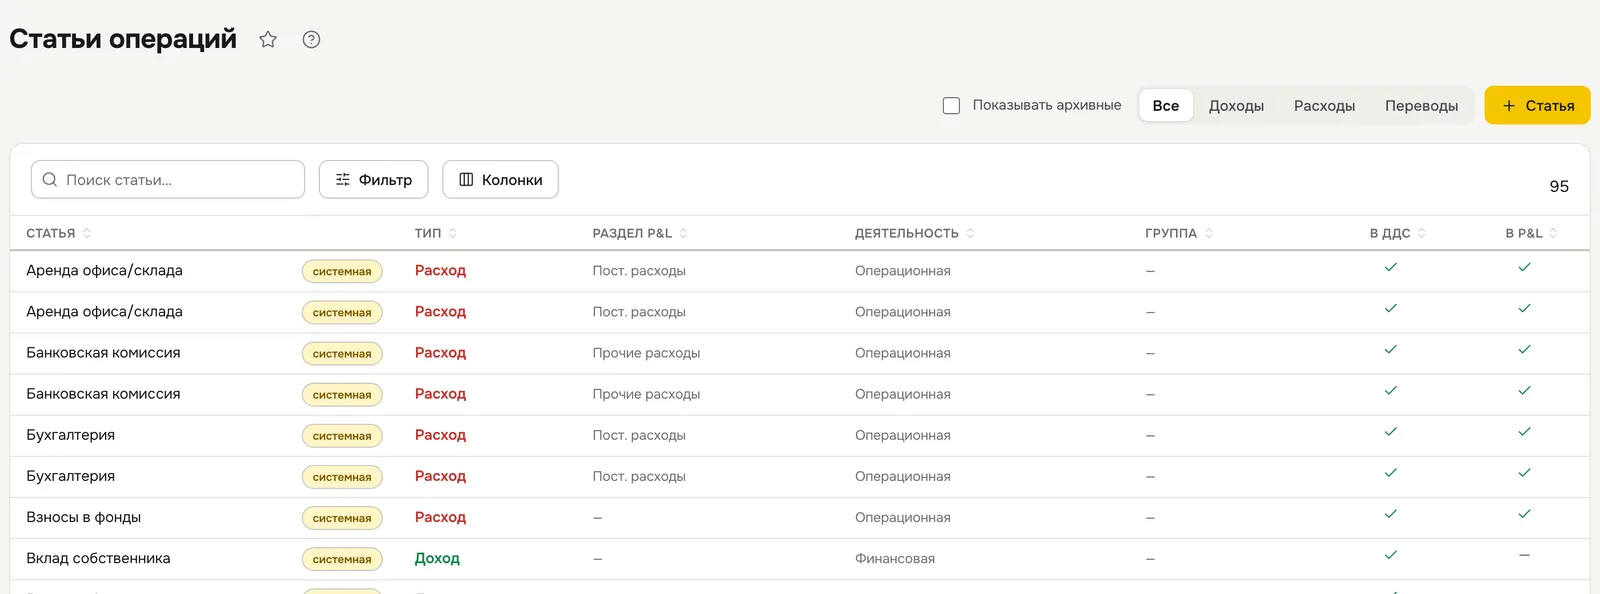The width and height of the screenshot is (1600, 594).
Task: Open the Колонки columns button
Action: pos(500,180)
